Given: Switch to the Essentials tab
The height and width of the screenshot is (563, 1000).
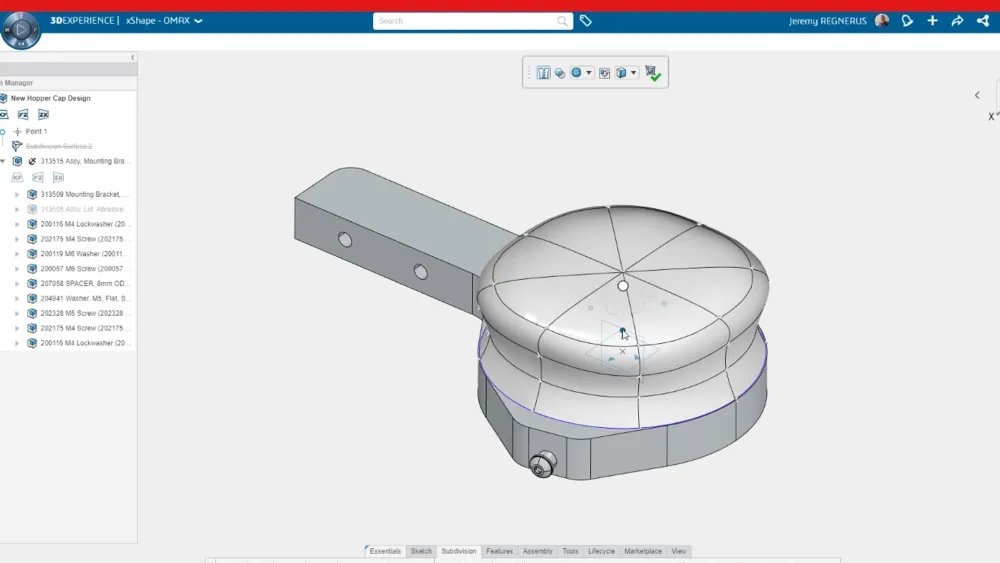Looking at the screenshot, I should pyautogui.click(x=385, y=551).
